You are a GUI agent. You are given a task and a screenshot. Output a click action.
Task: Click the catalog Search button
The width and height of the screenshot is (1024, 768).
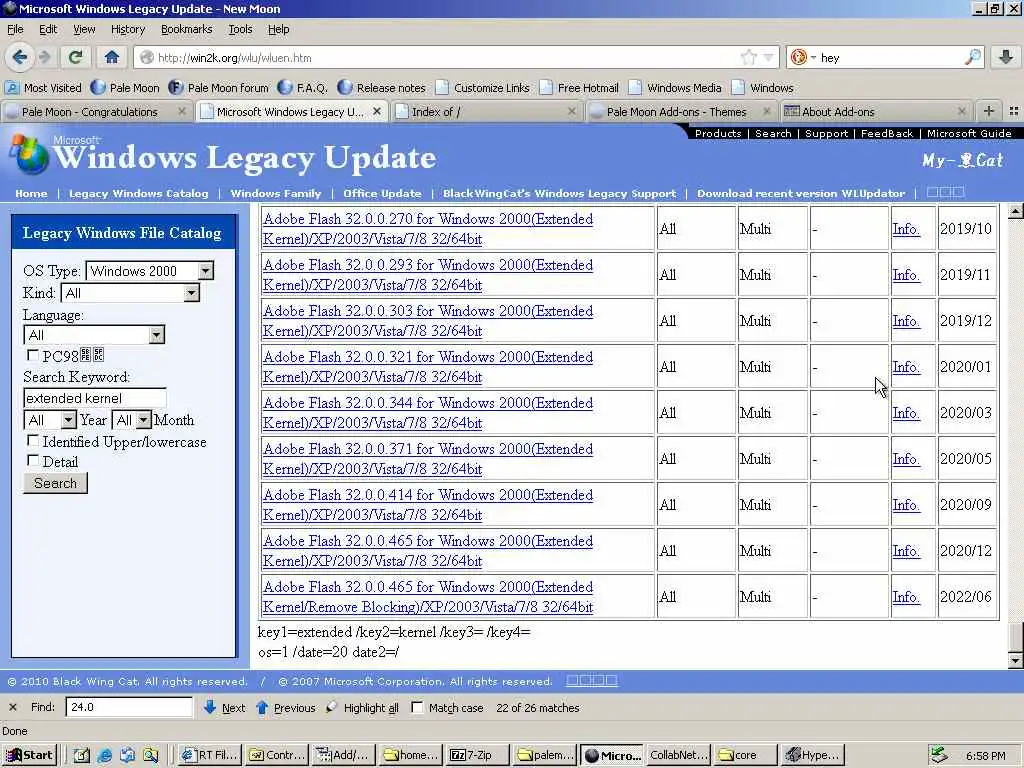pos(56,483)
